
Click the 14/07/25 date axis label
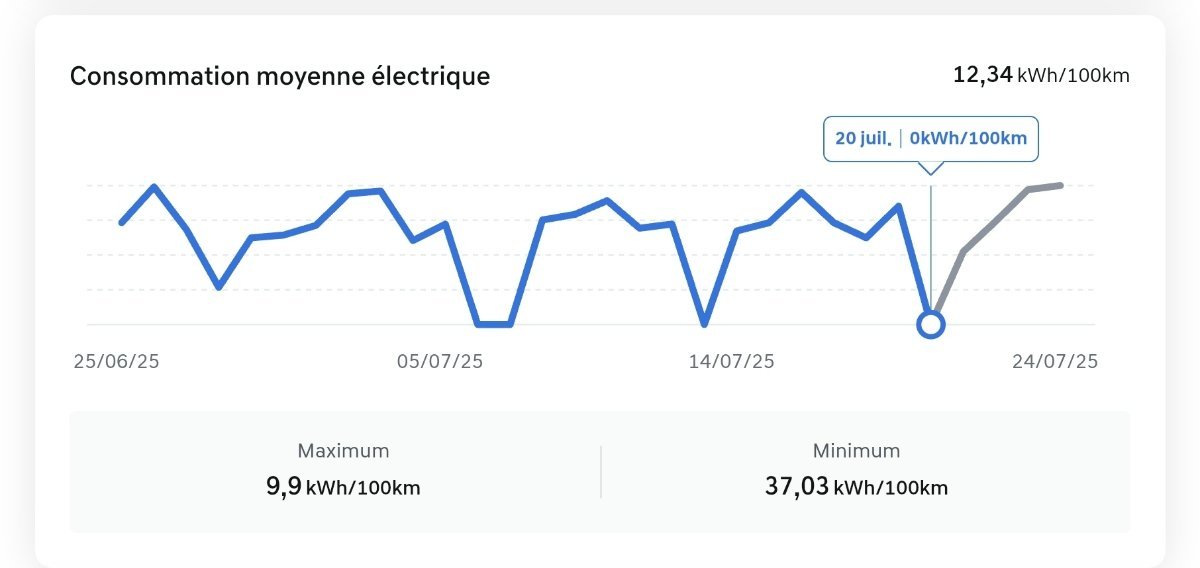(x=731, y=362)
